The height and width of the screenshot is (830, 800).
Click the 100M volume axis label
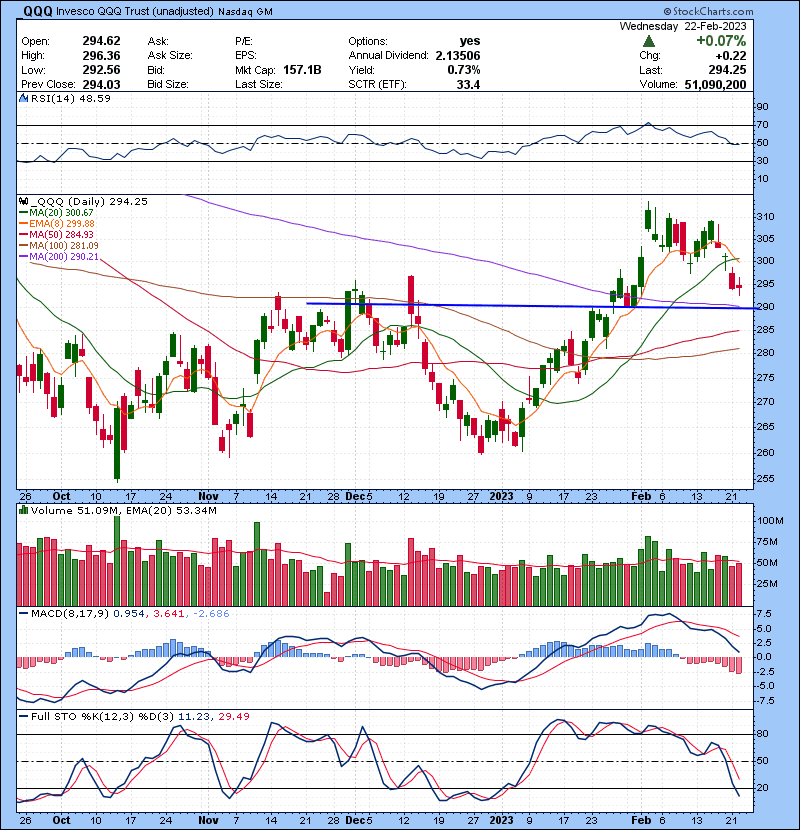click(770, 520)
